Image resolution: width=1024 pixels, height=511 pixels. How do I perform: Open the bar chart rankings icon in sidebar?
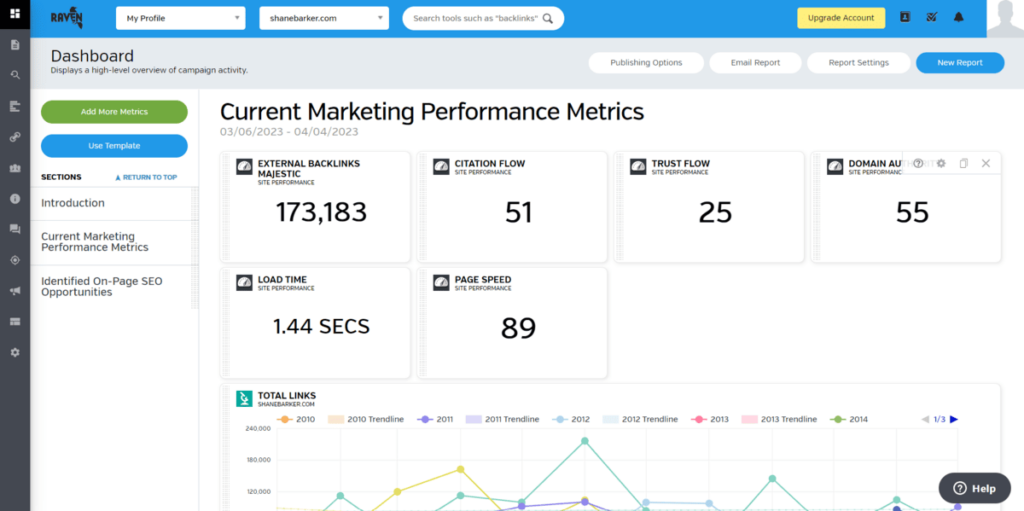tap(15, 106)
